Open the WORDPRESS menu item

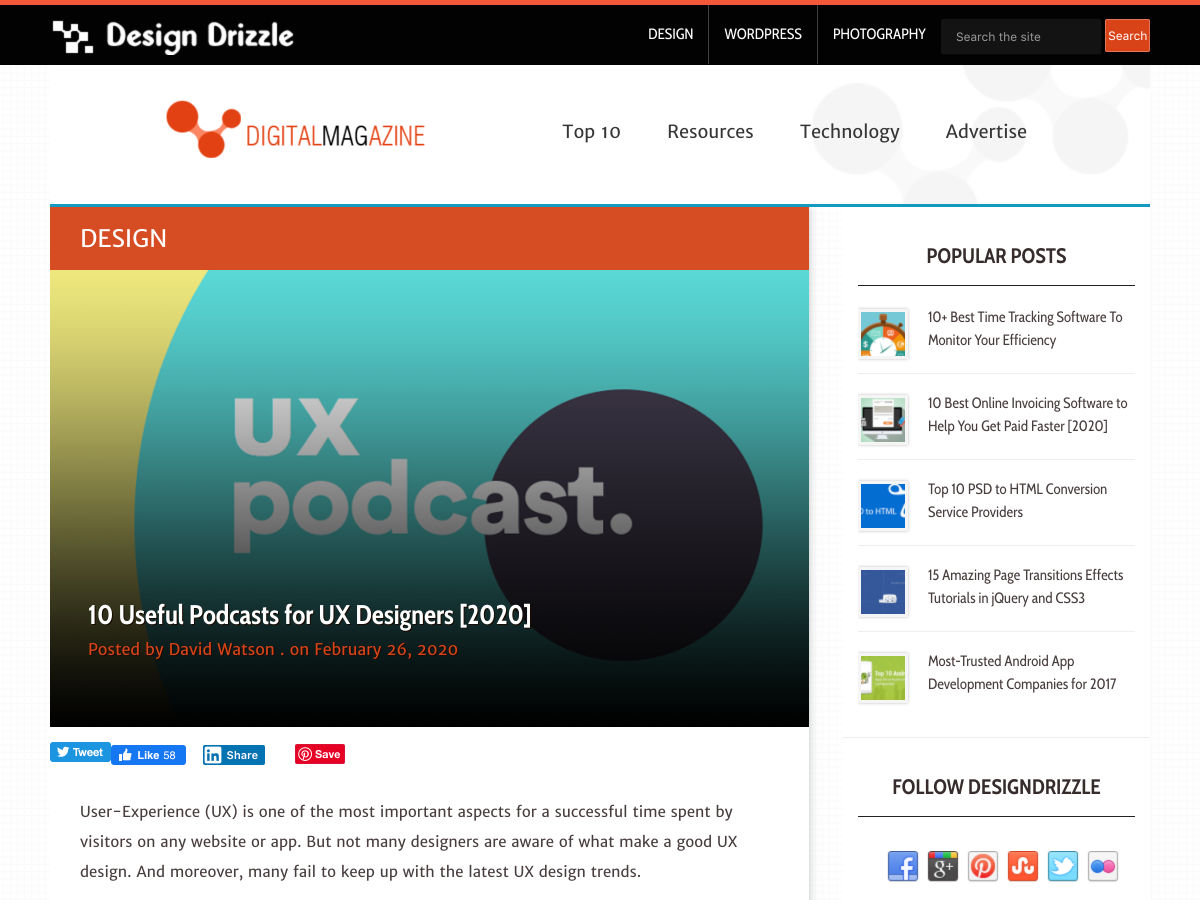click(763, 34)
